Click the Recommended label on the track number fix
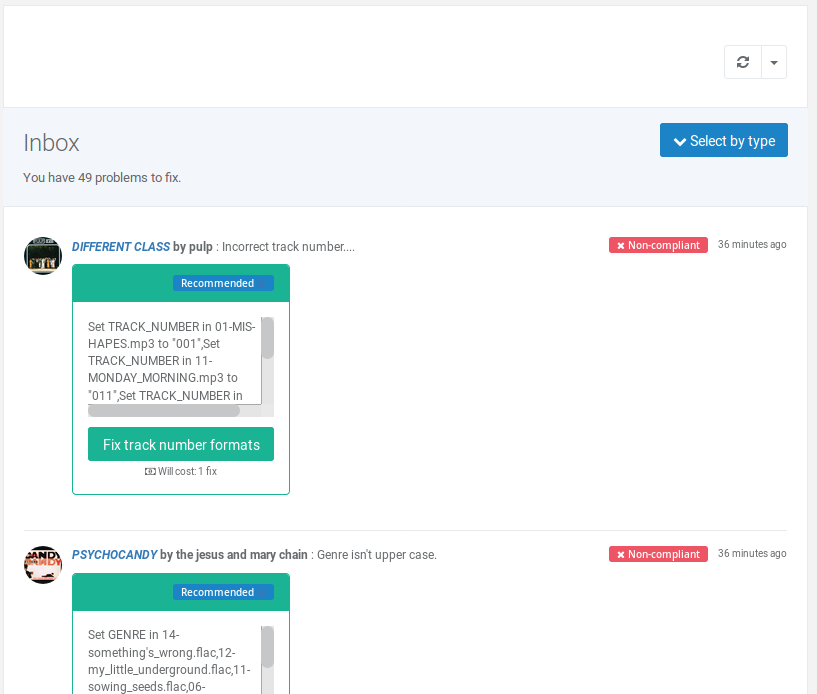 (x=223, y=283)
